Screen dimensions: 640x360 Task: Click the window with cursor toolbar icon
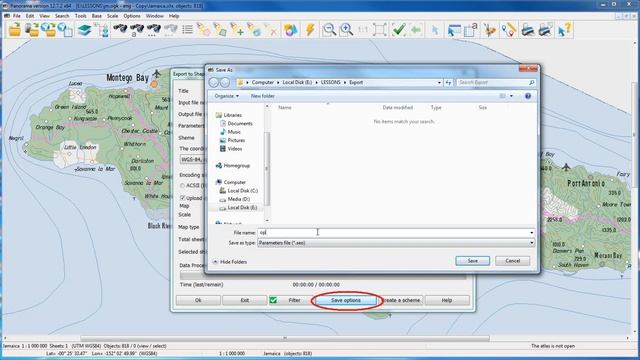point(453,30)
